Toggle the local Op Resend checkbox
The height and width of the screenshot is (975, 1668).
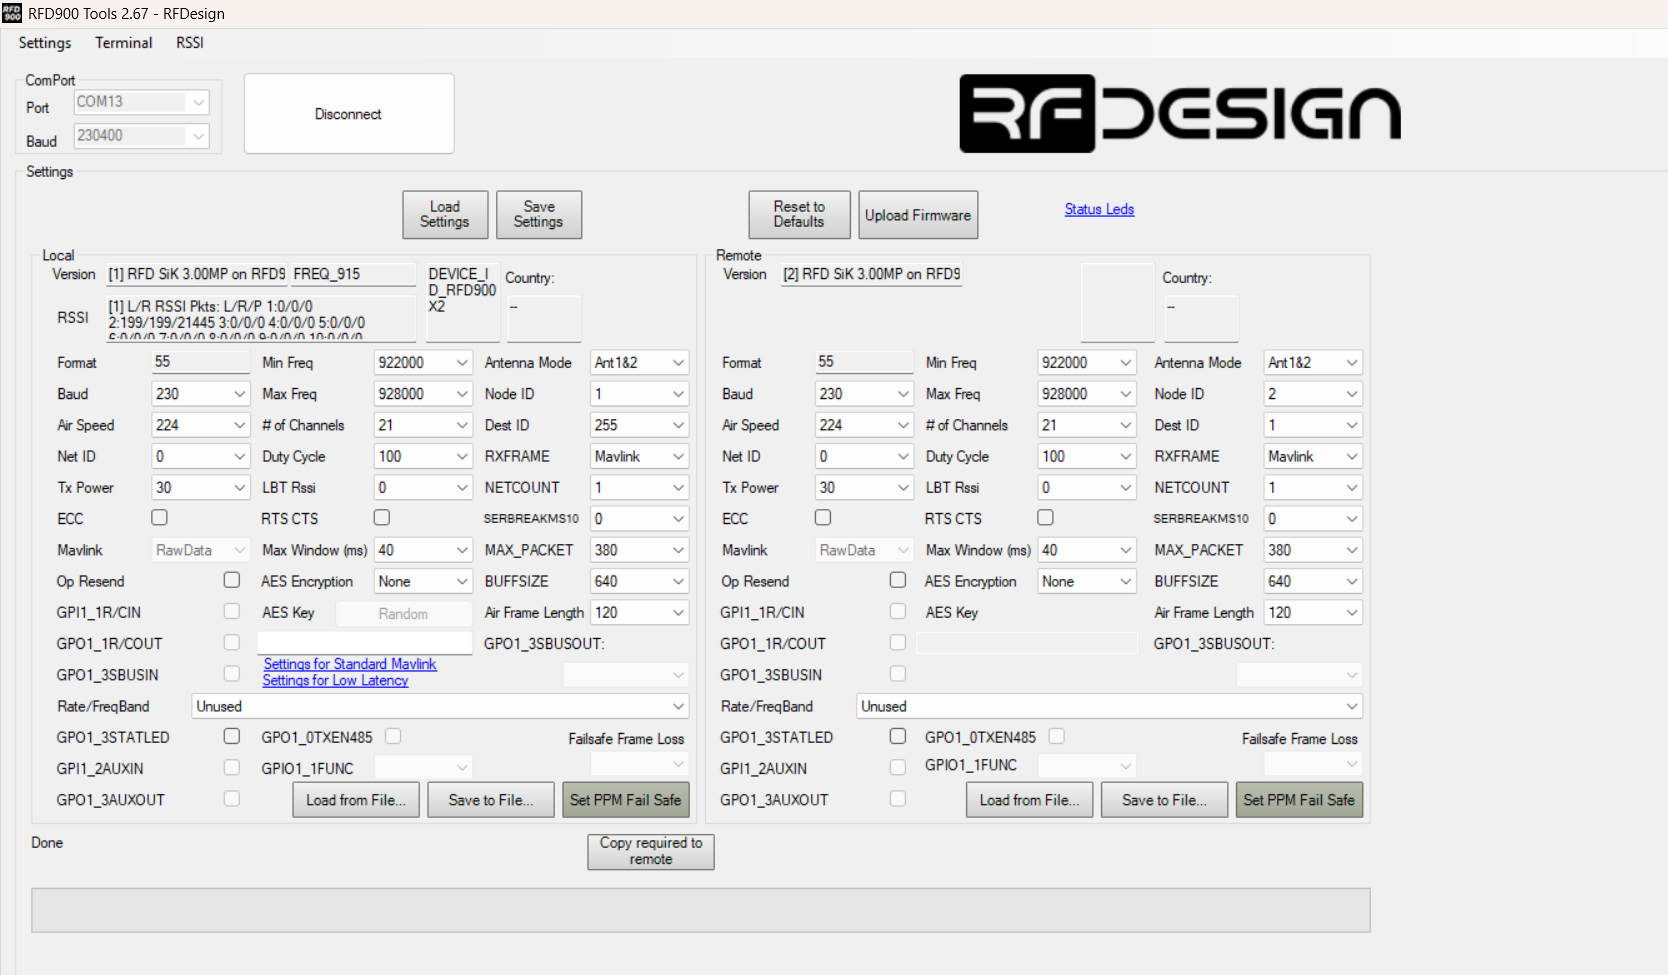coord(232,580)
